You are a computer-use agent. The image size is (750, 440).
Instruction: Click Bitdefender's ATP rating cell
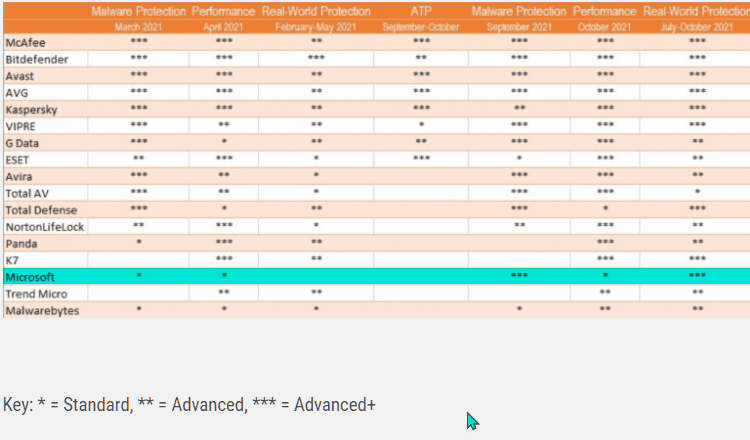pyautogui.click(x=421, y=58)
